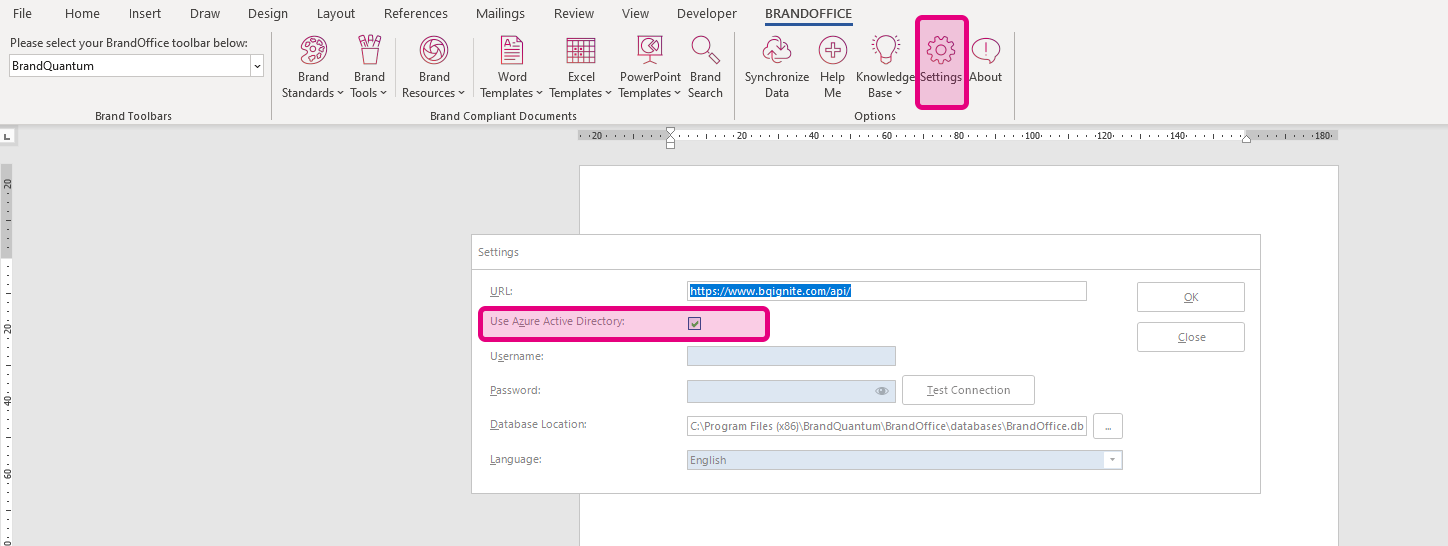Viewport: 1448px width, 546px height.
Task: Select the BRANDOFFICE tab
Action: (809, 14)
